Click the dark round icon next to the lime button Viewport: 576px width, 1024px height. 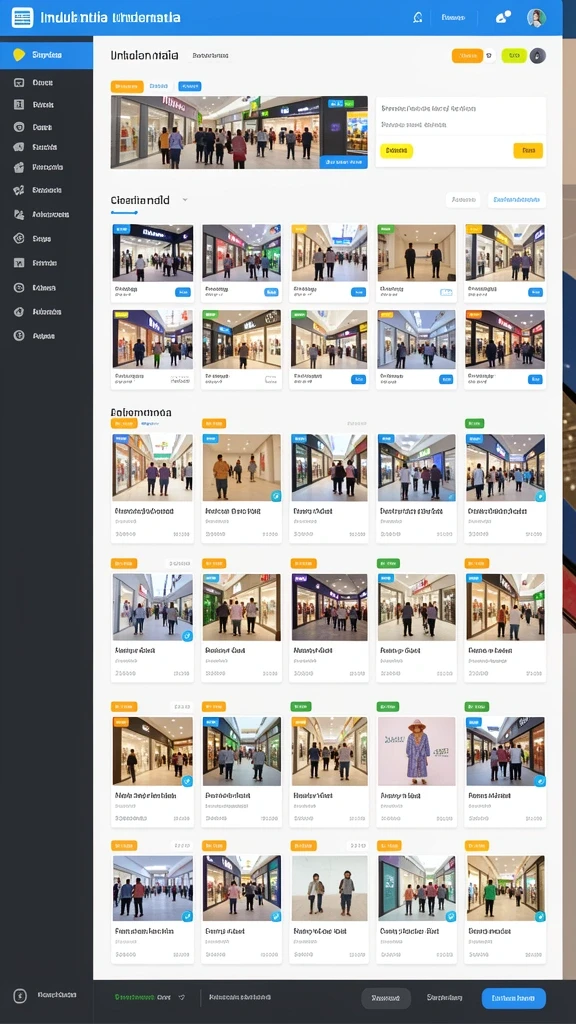(x=537, y=56)
